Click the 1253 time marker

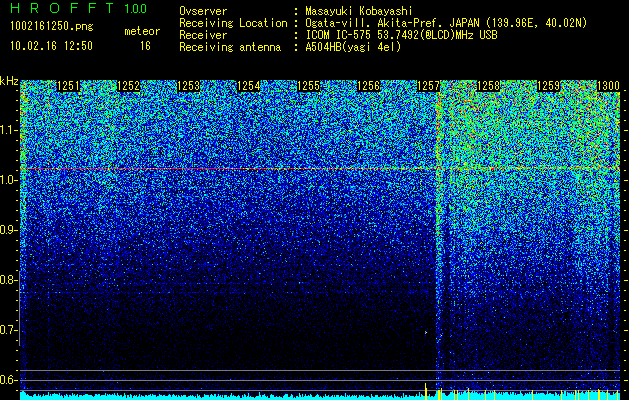(x=189, y=86)
